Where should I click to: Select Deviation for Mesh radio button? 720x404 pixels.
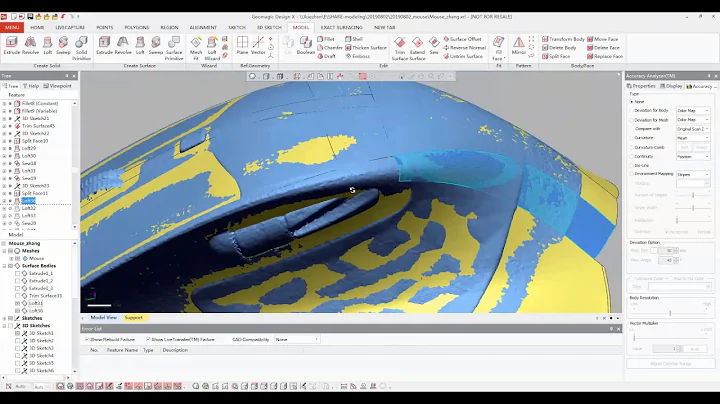632,120
